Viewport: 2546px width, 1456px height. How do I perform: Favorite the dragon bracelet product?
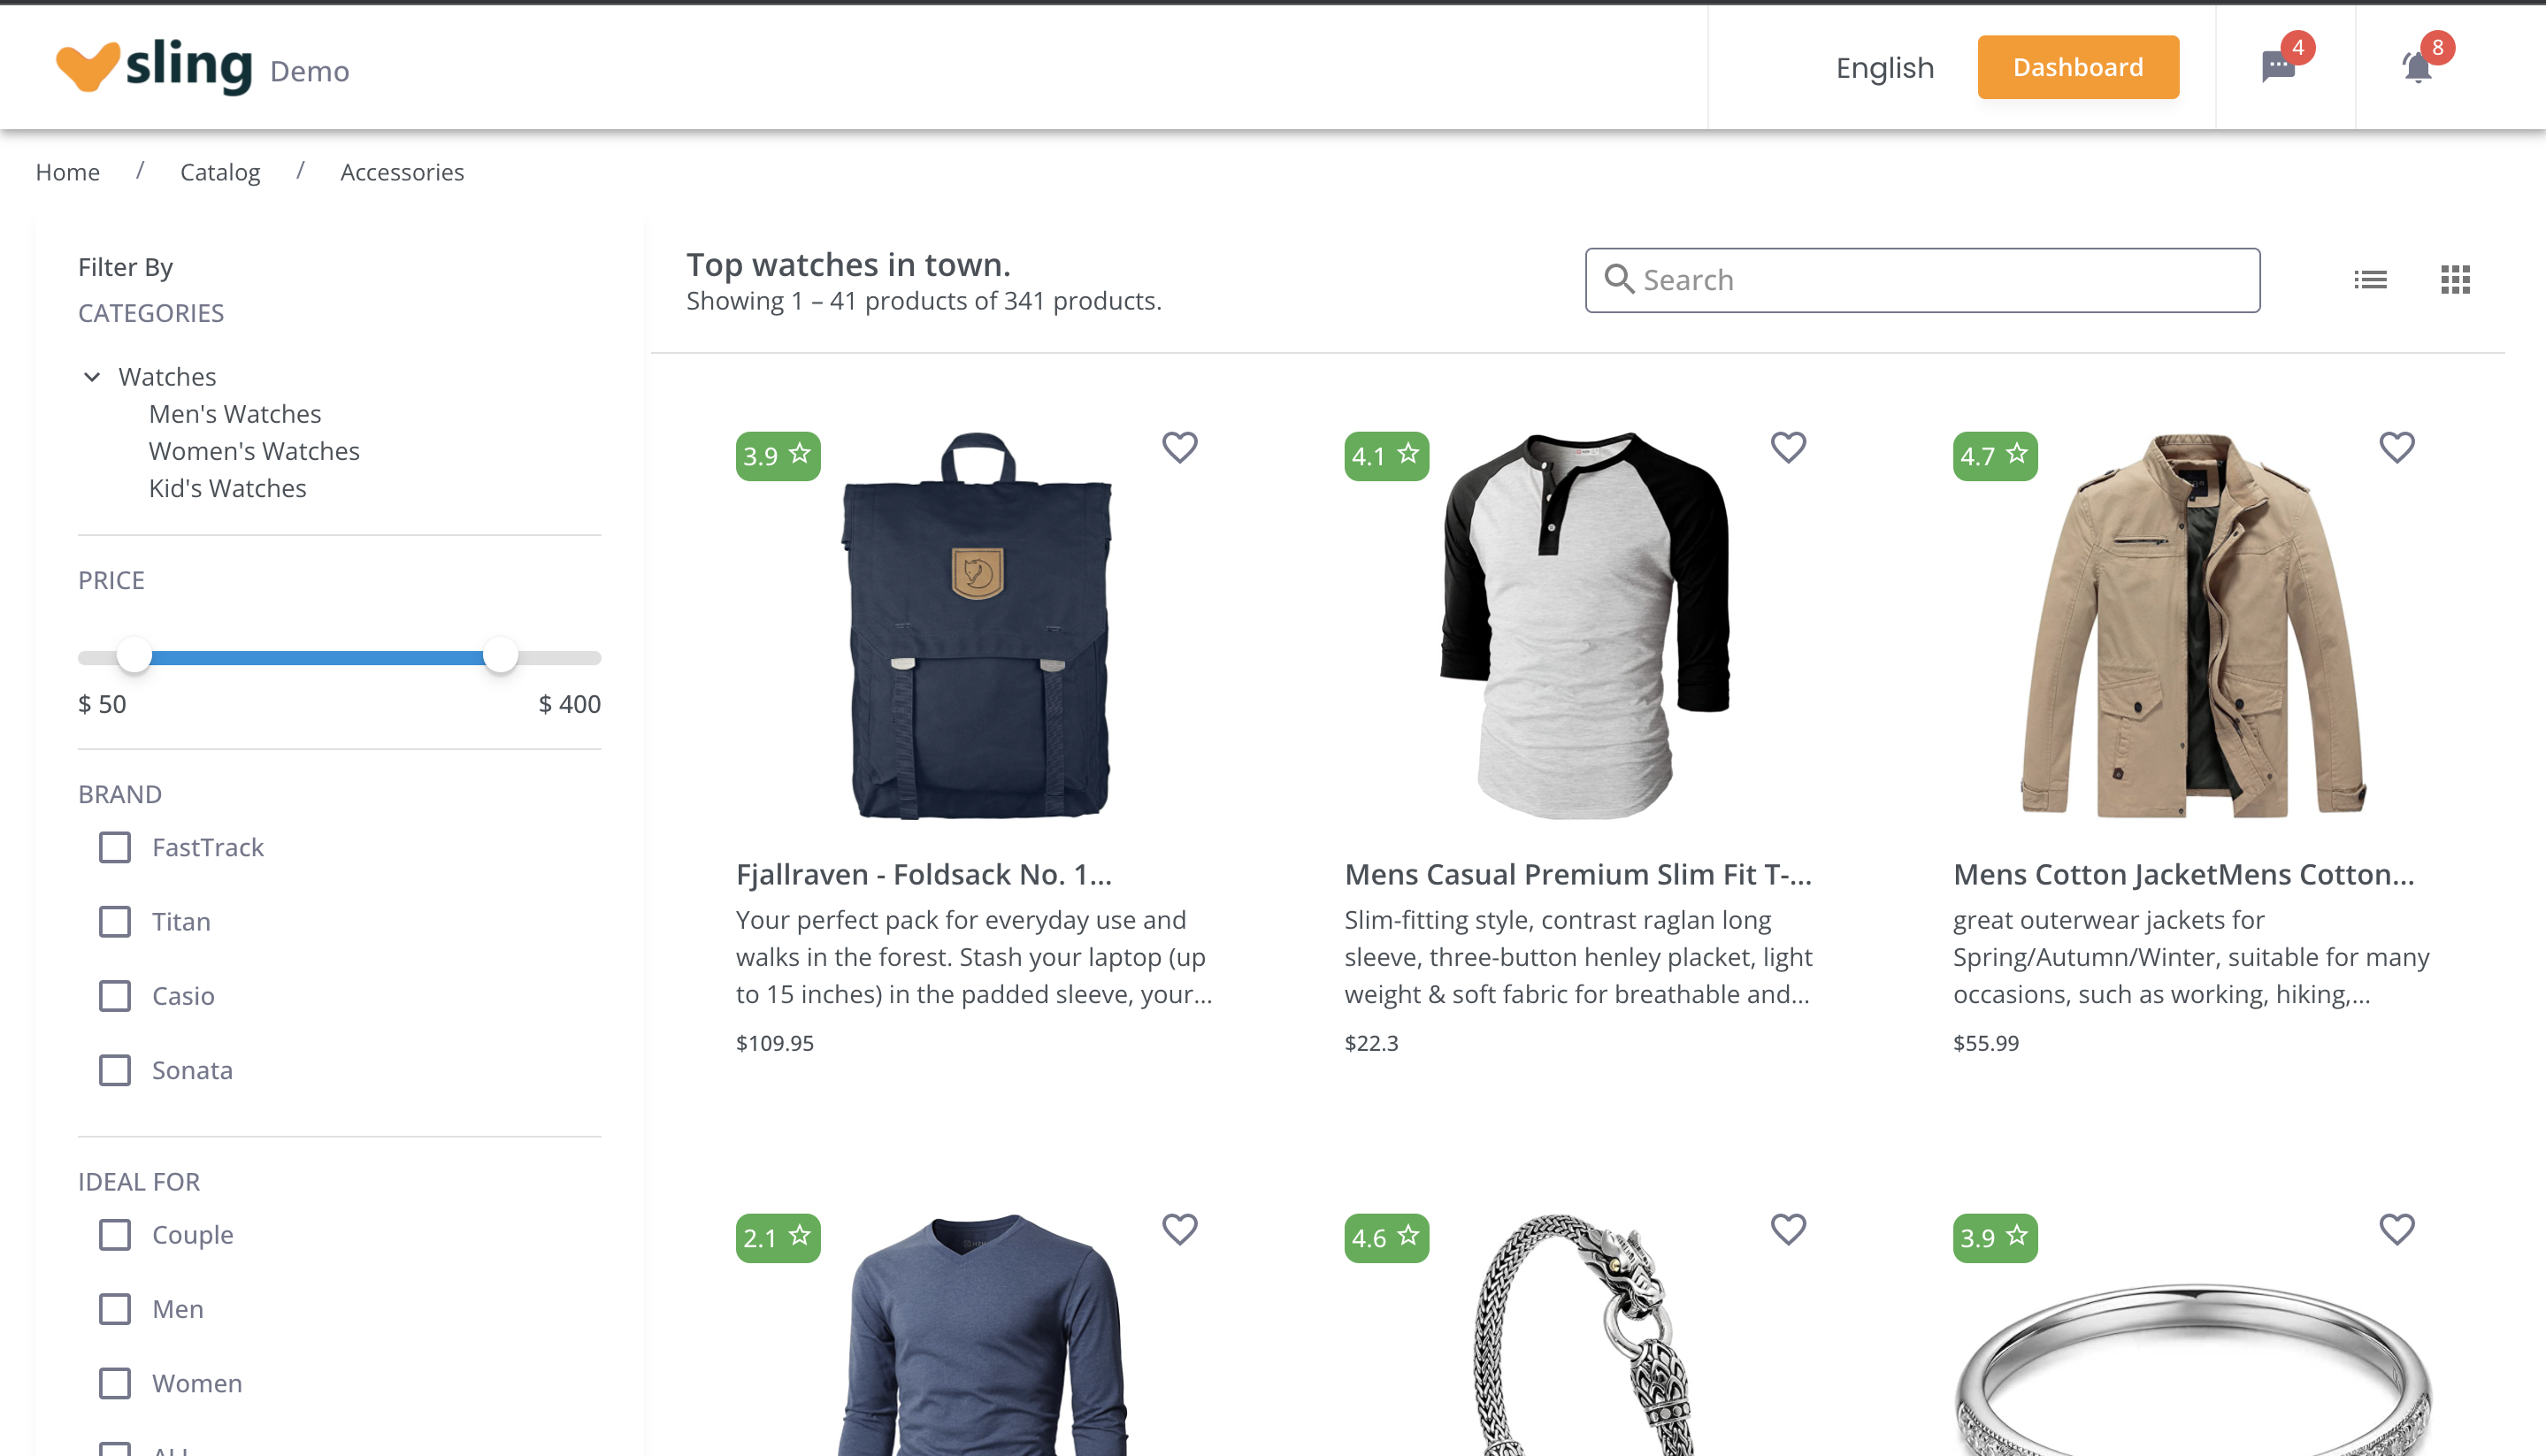point(1788,1229)
